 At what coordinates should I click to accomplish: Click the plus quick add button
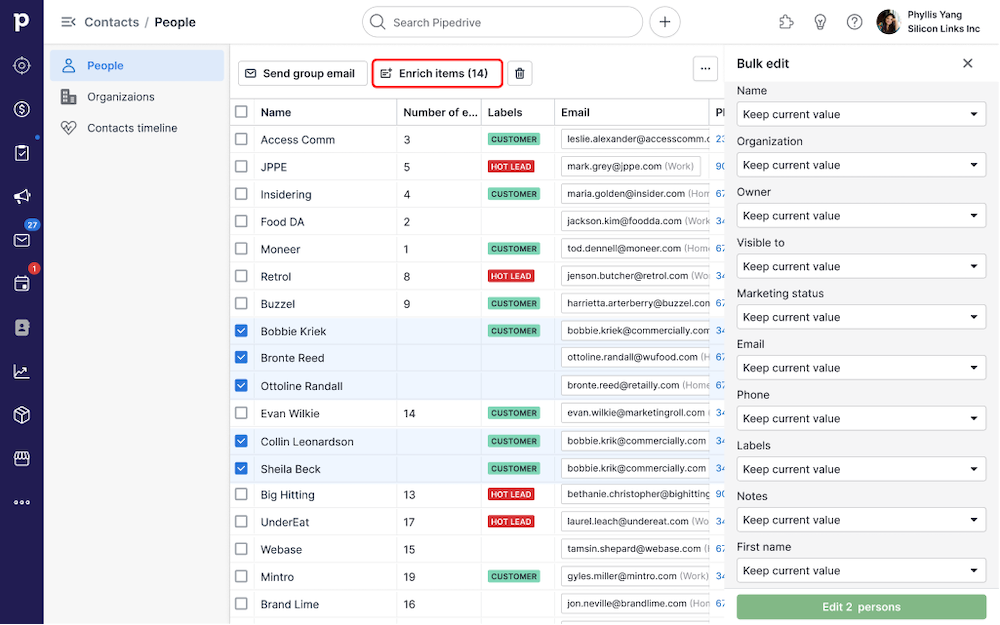(664, 22)
